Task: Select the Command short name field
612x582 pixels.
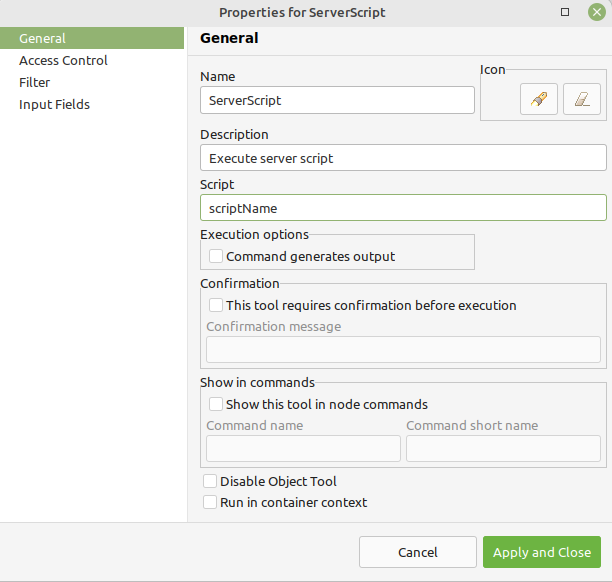Action: (x=503, y=448)
